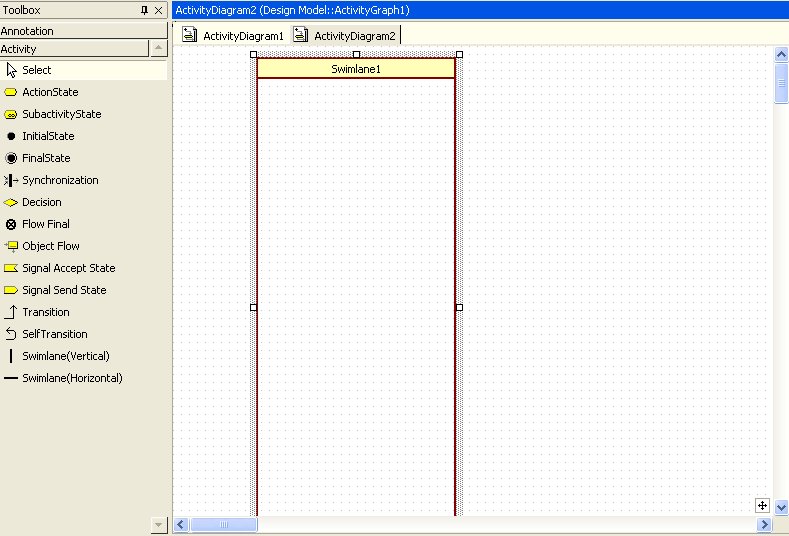789x536 pixels.
Task: Switch to the ActivityDiagram2 tab
Action: click(345, 35)
